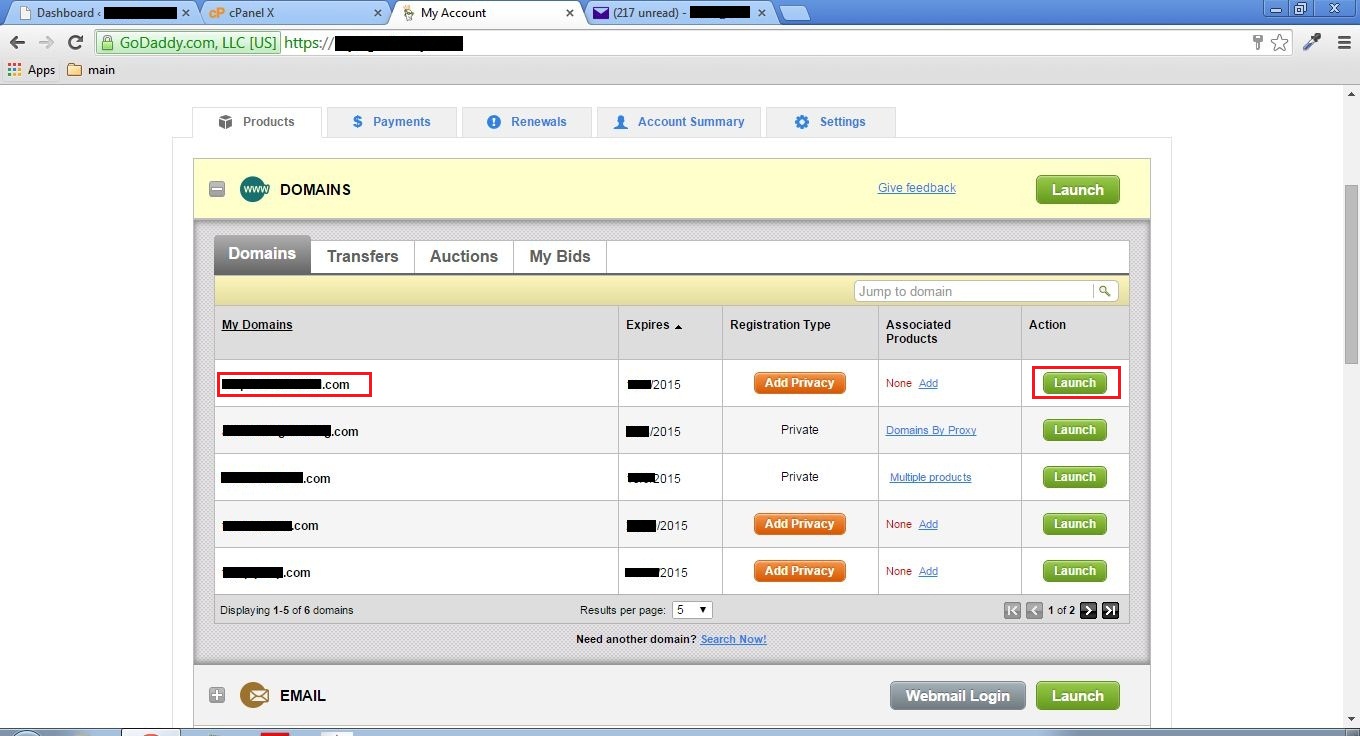Go to last page of domains

pos(1110,610)
